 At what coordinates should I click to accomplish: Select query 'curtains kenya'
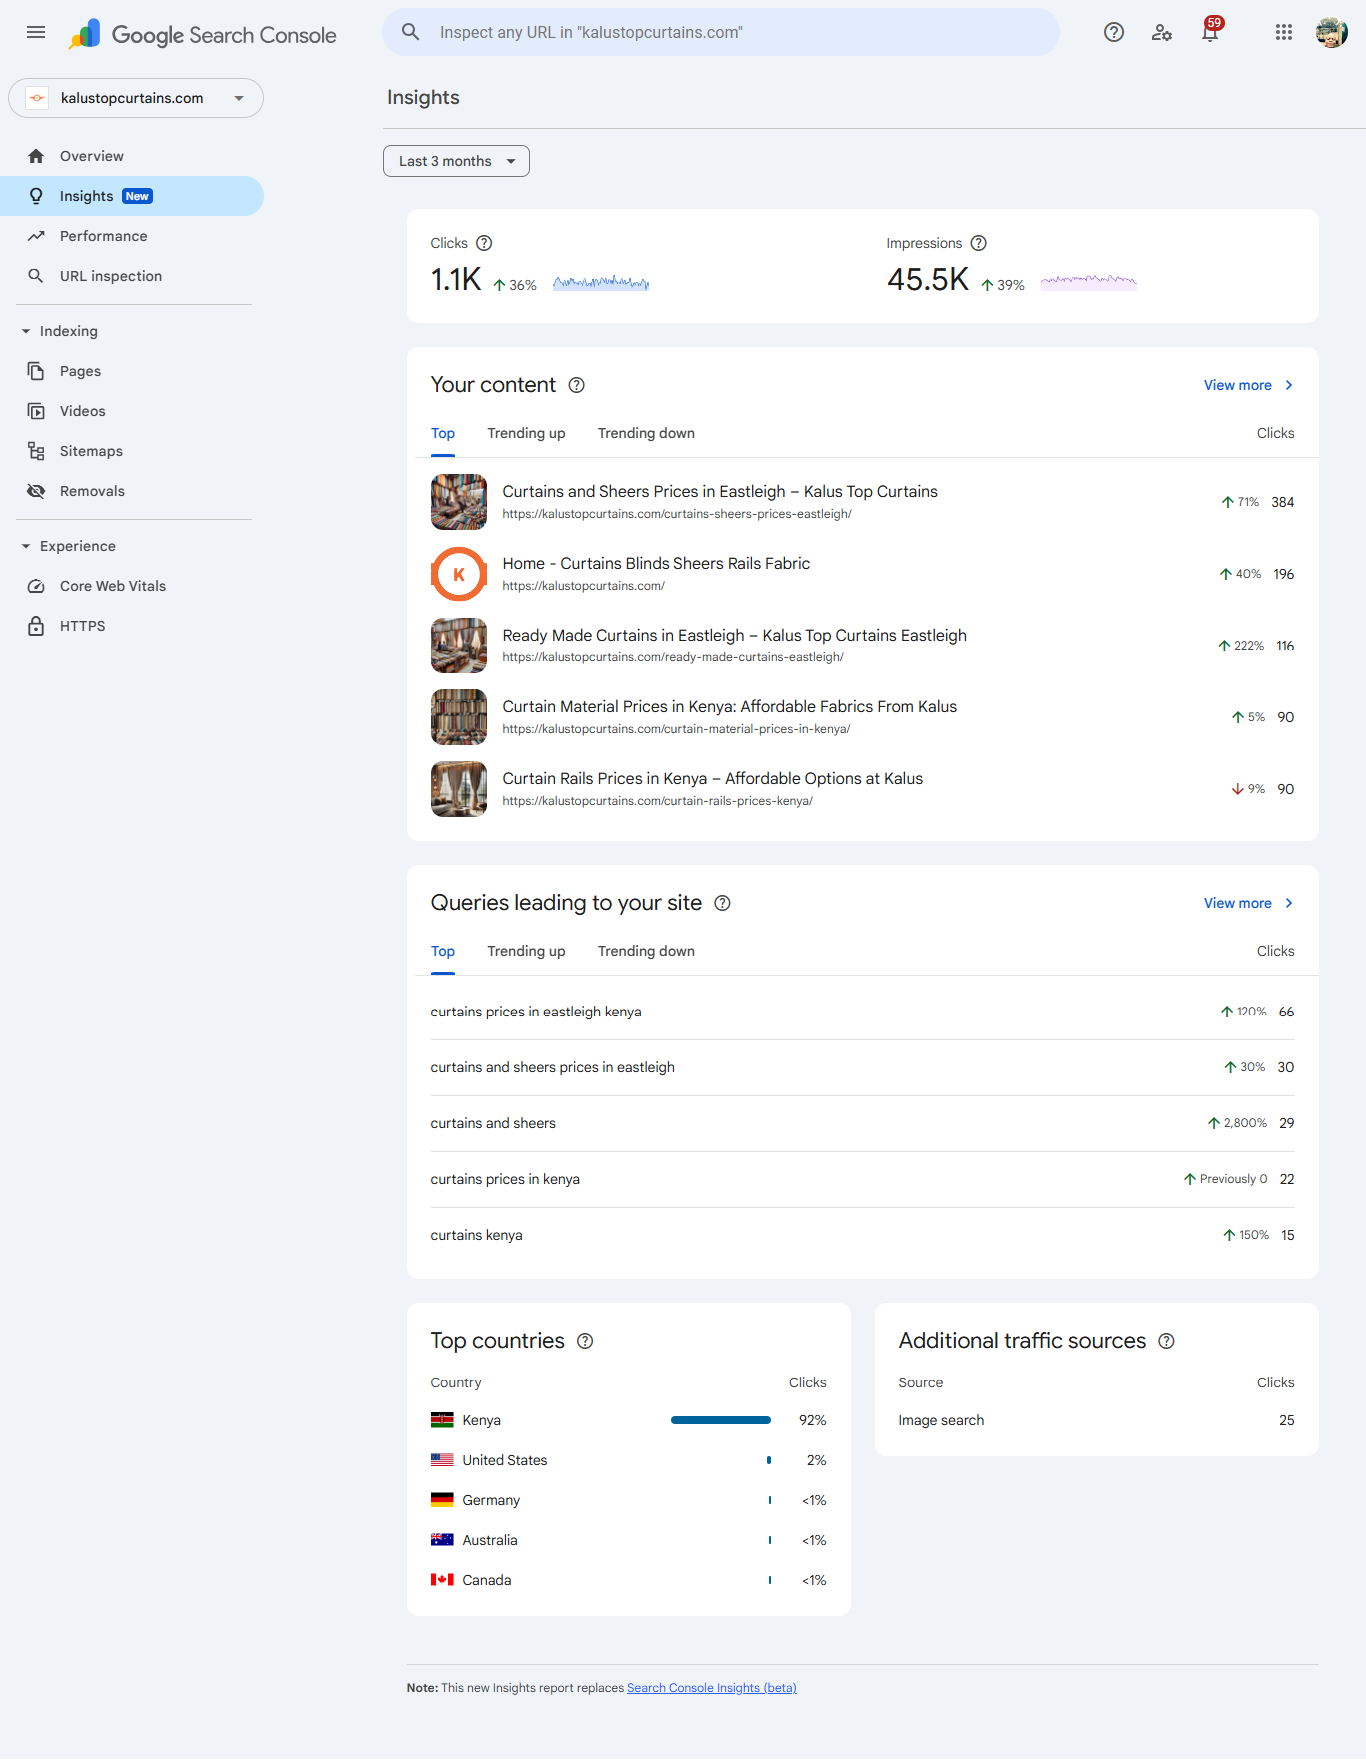(862, 1235)
